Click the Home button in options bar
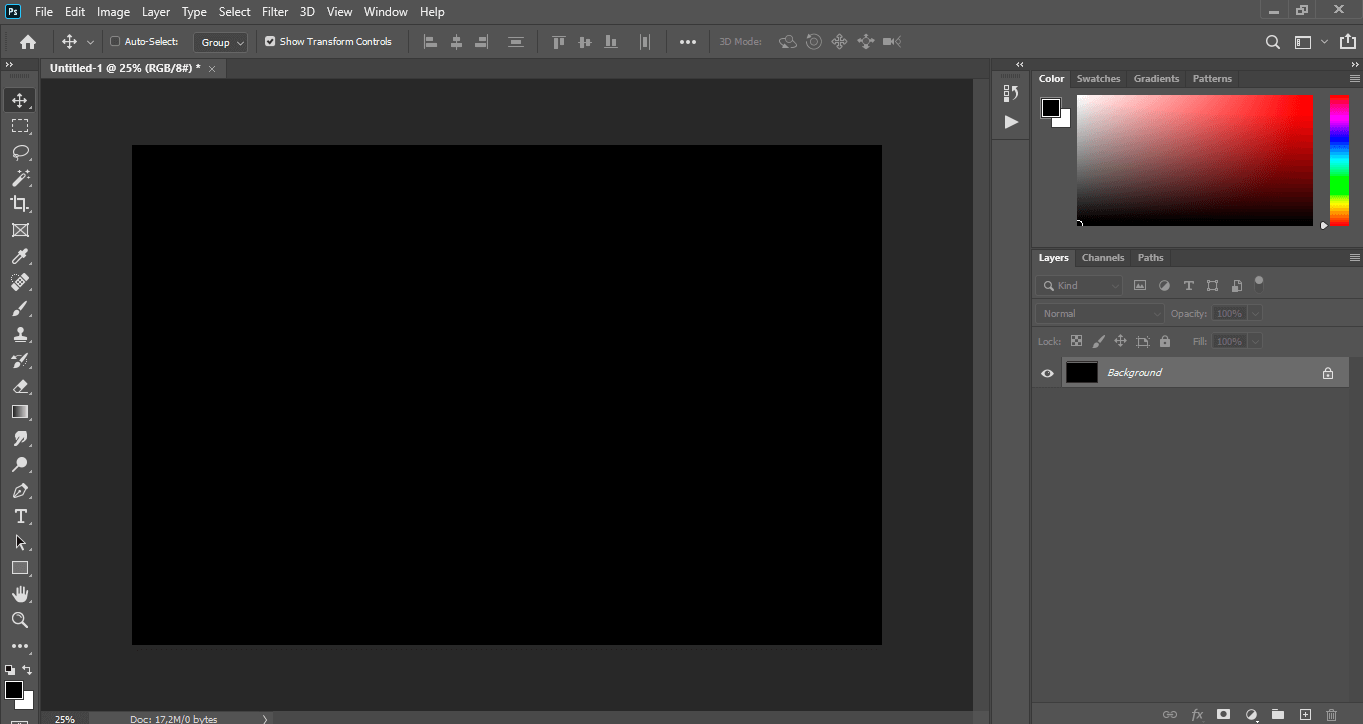 click(x=28, y=42)
